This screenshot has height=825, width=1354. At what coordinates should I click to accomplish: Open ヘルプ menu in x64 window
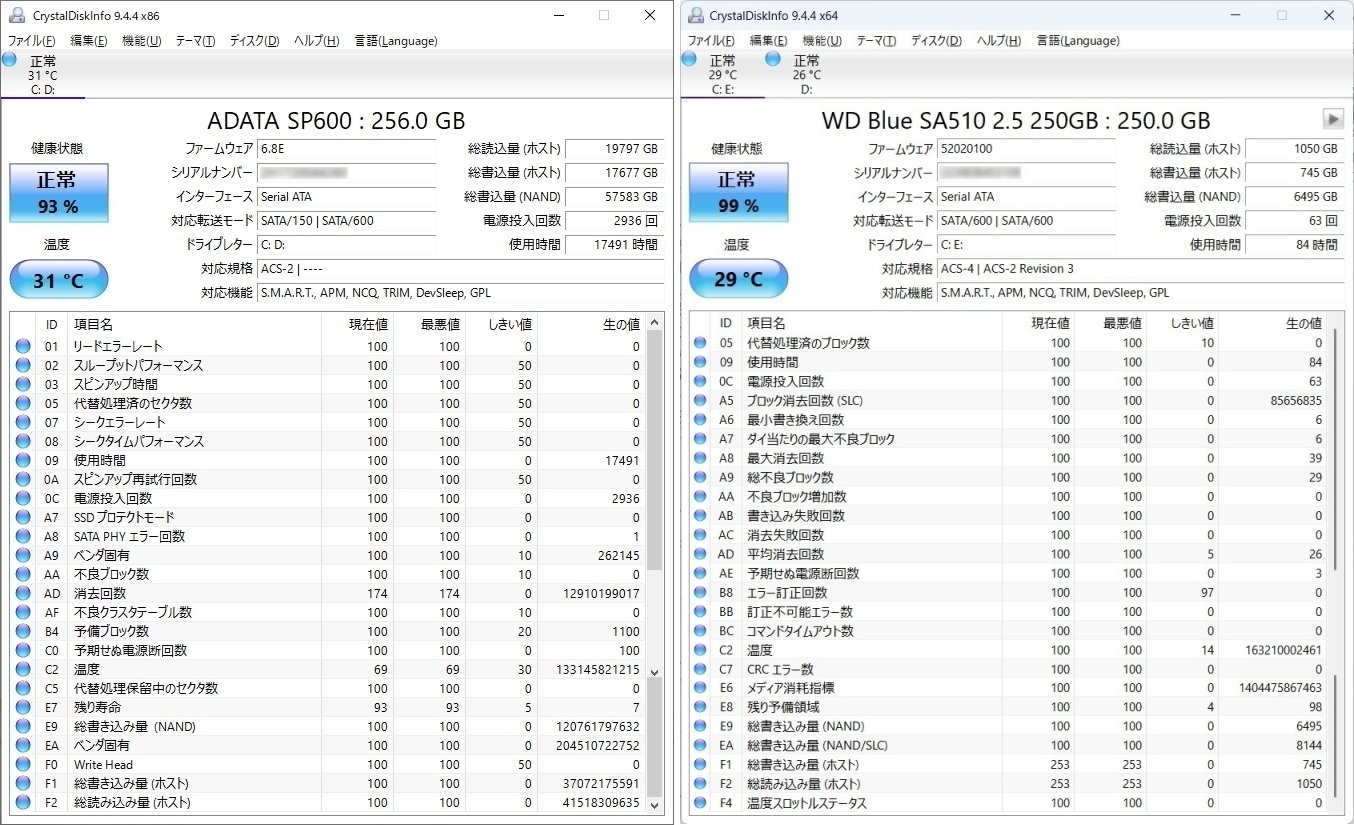coord(998,41)
